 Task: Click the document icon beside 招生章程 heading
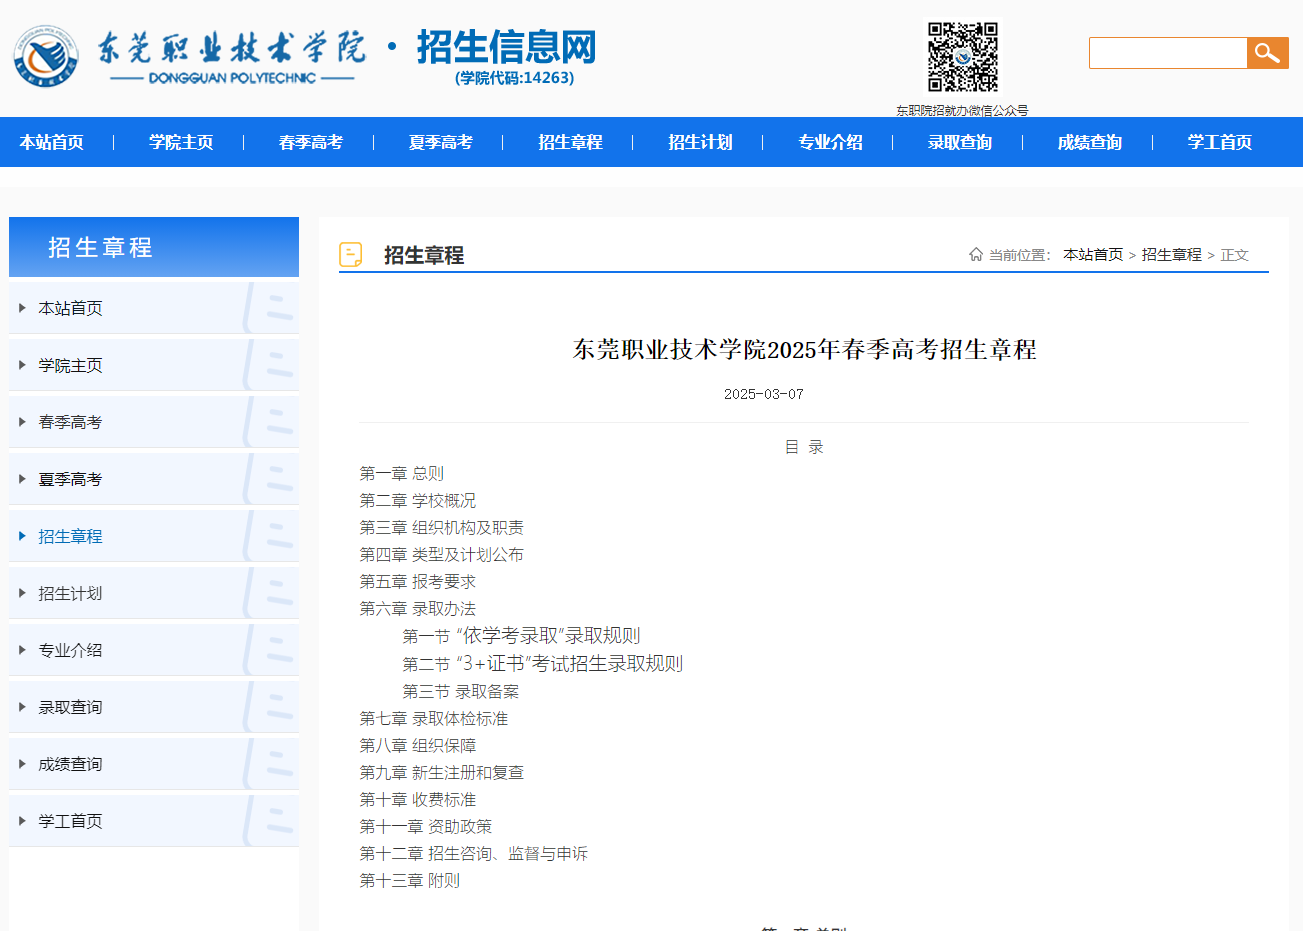click(351, 254)
